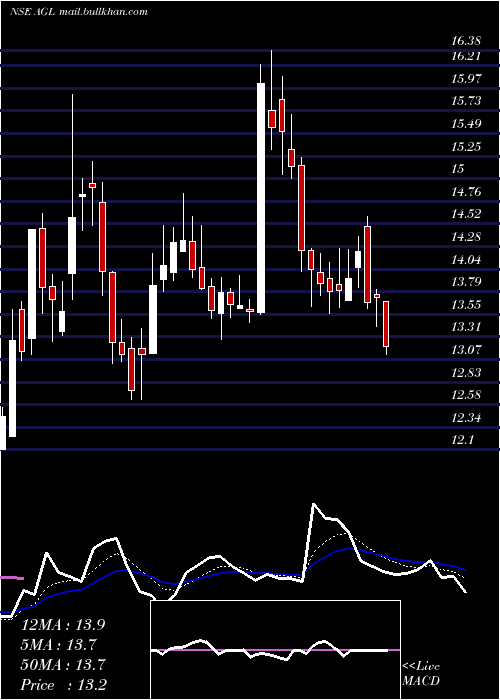The width and height of the screenshot is (500, 700).
Task: Click the 15 price axis label
Action: (x=458, y=169)
